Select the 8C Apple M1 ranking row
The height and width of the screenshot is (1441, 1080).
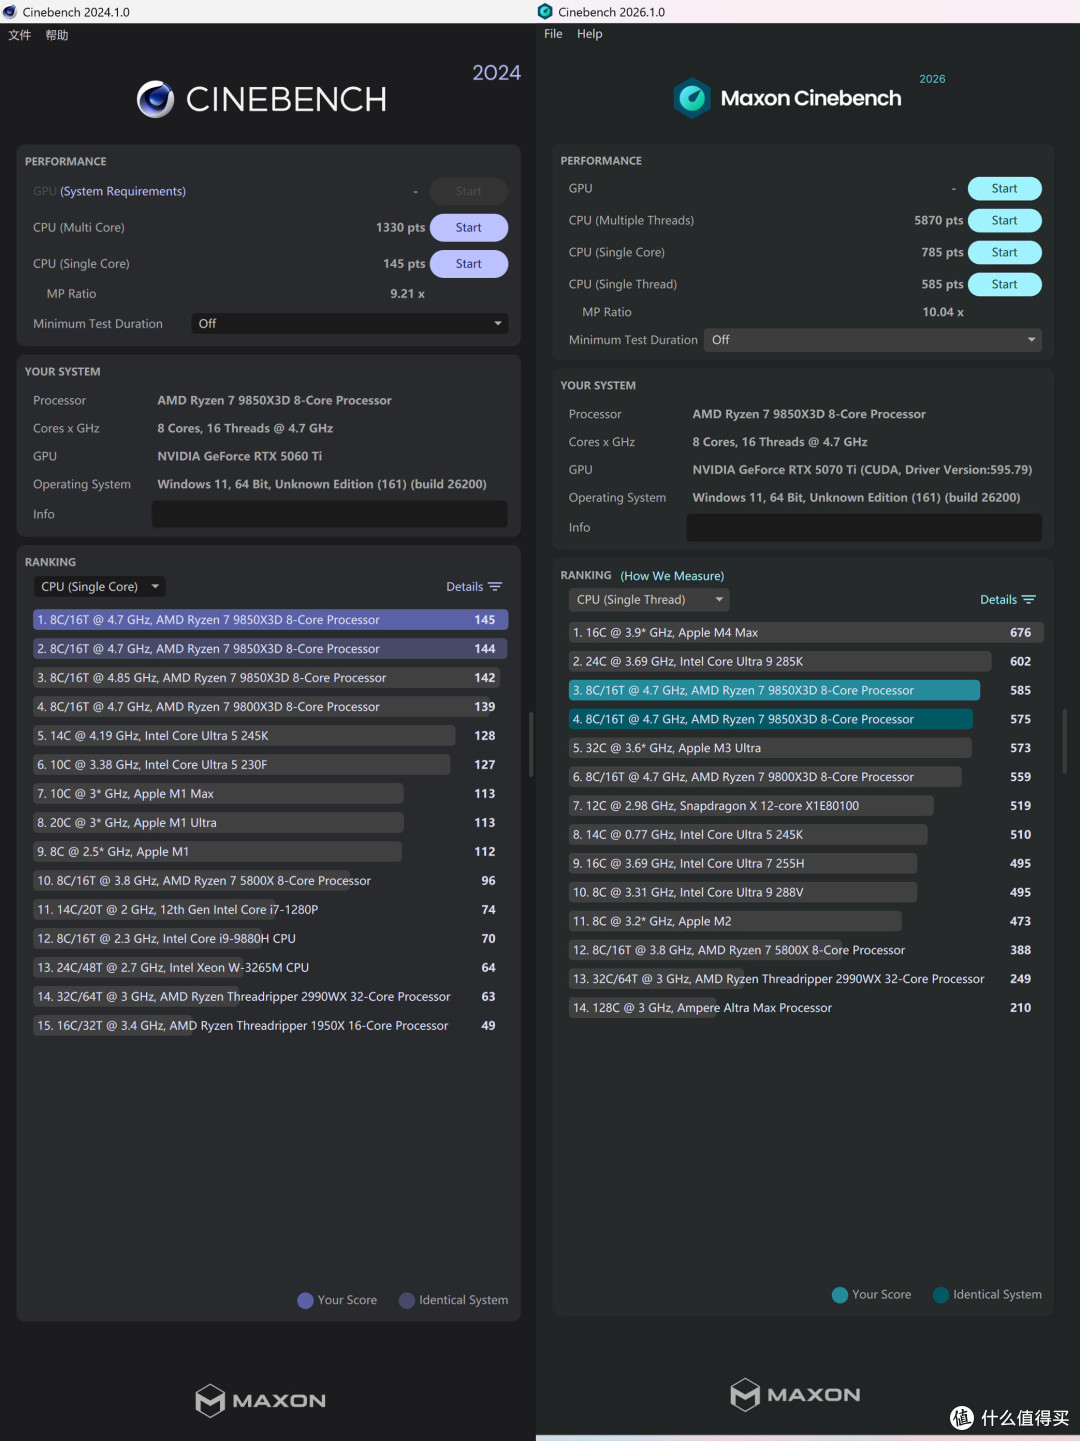[270, 852]
